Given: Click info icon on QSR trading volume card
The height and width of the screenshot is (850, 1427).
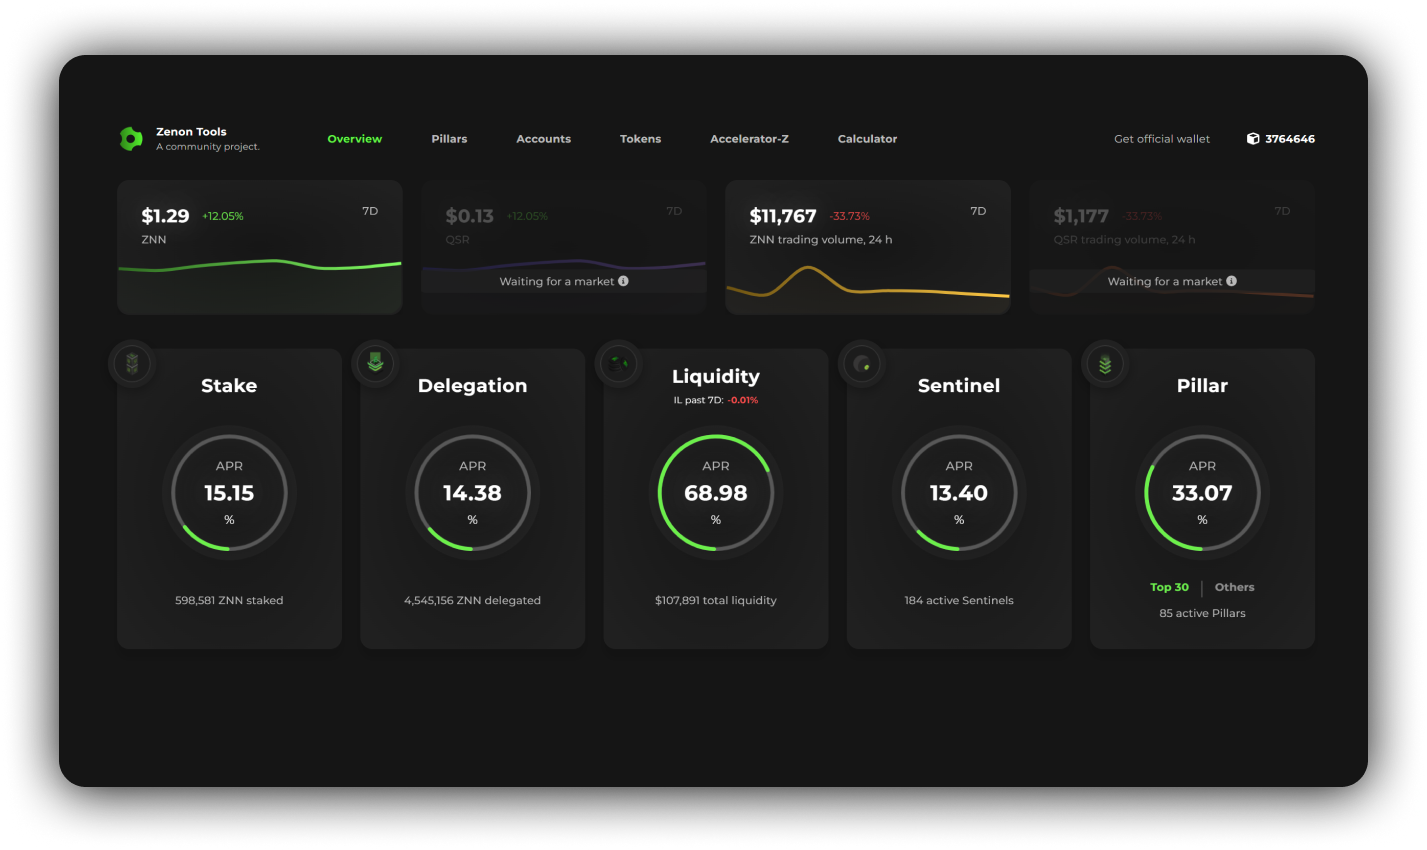Looking at the screenshot, I should [1232, 281].
